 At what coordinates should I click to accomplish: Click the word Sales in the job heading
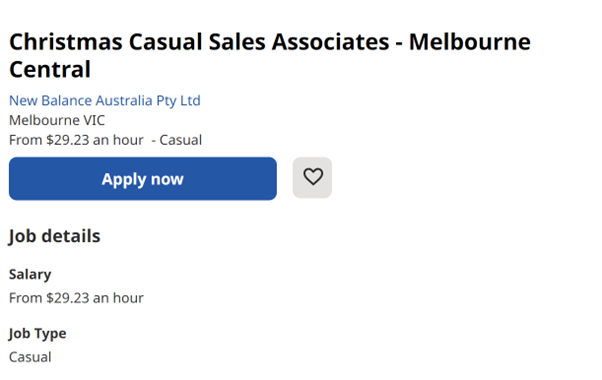[237, 41]
